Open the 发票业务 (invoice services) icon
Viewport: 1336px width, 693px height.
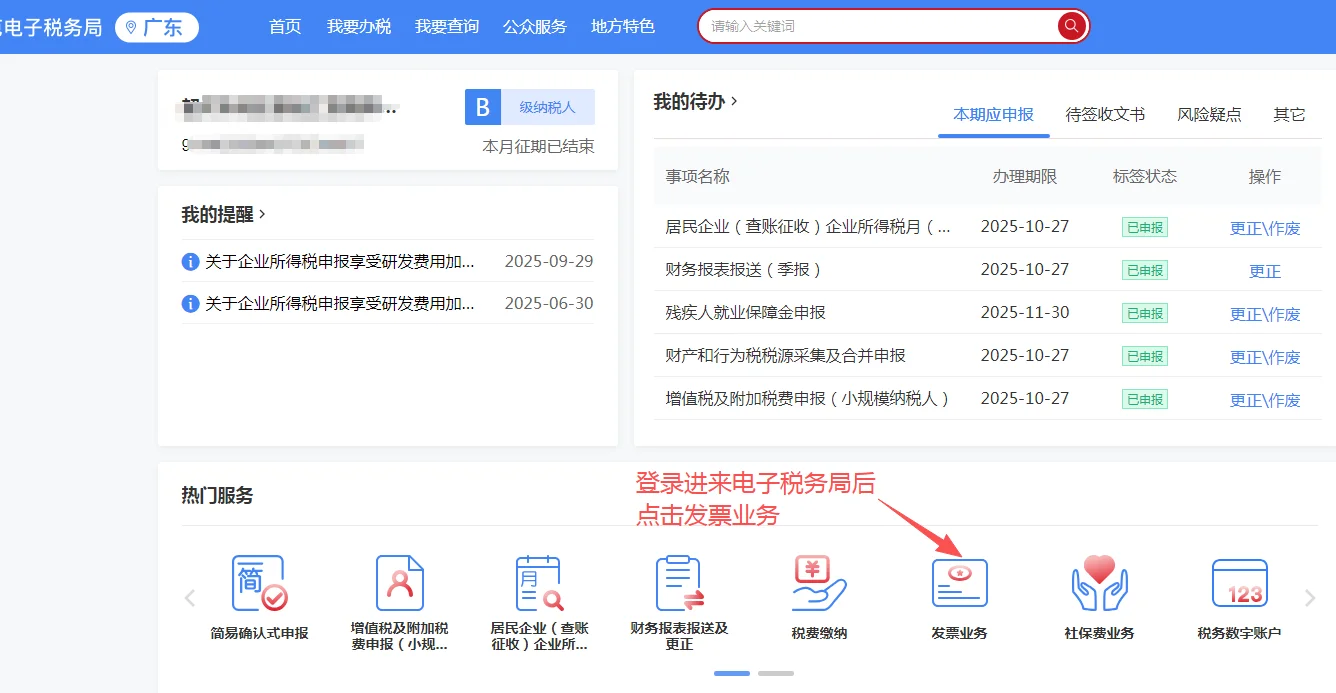click(x=959, y=582)
